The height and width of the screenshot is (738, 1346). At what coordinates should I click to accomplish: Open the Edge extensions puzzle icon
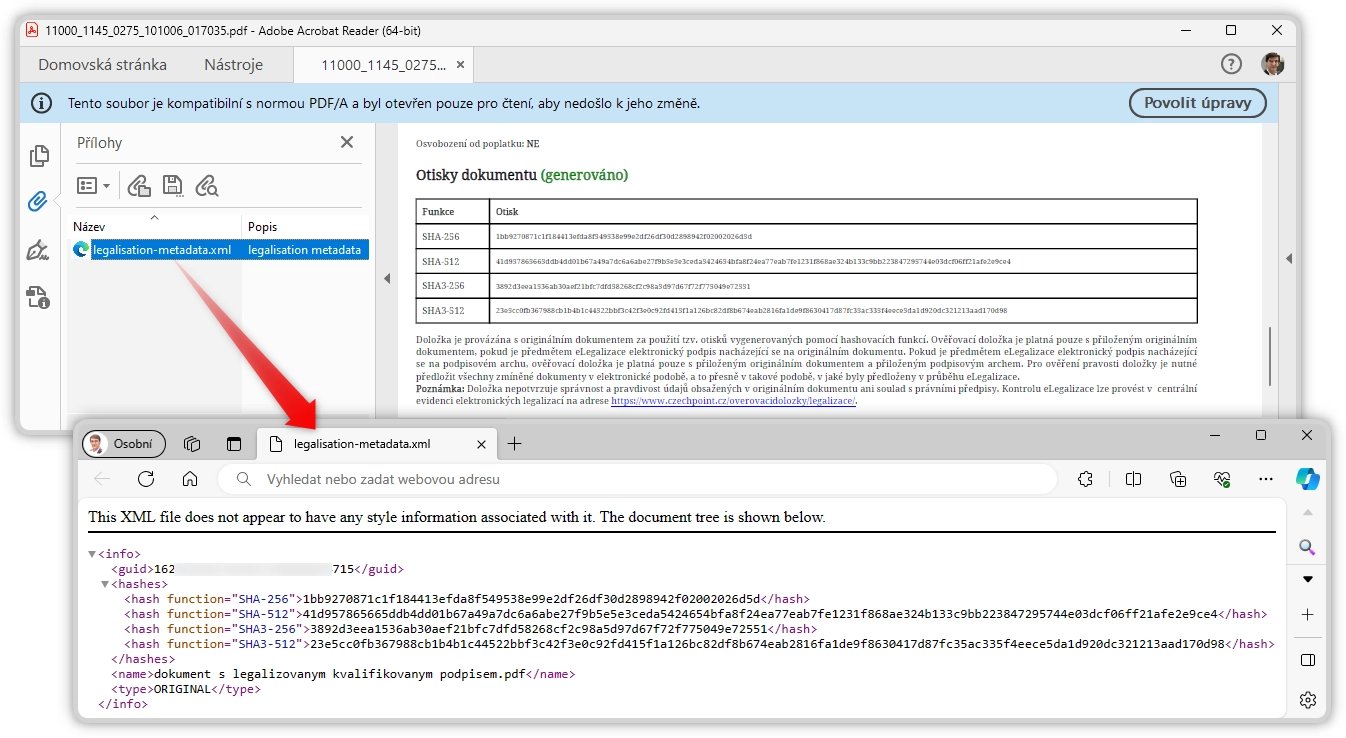point(1085,480)
